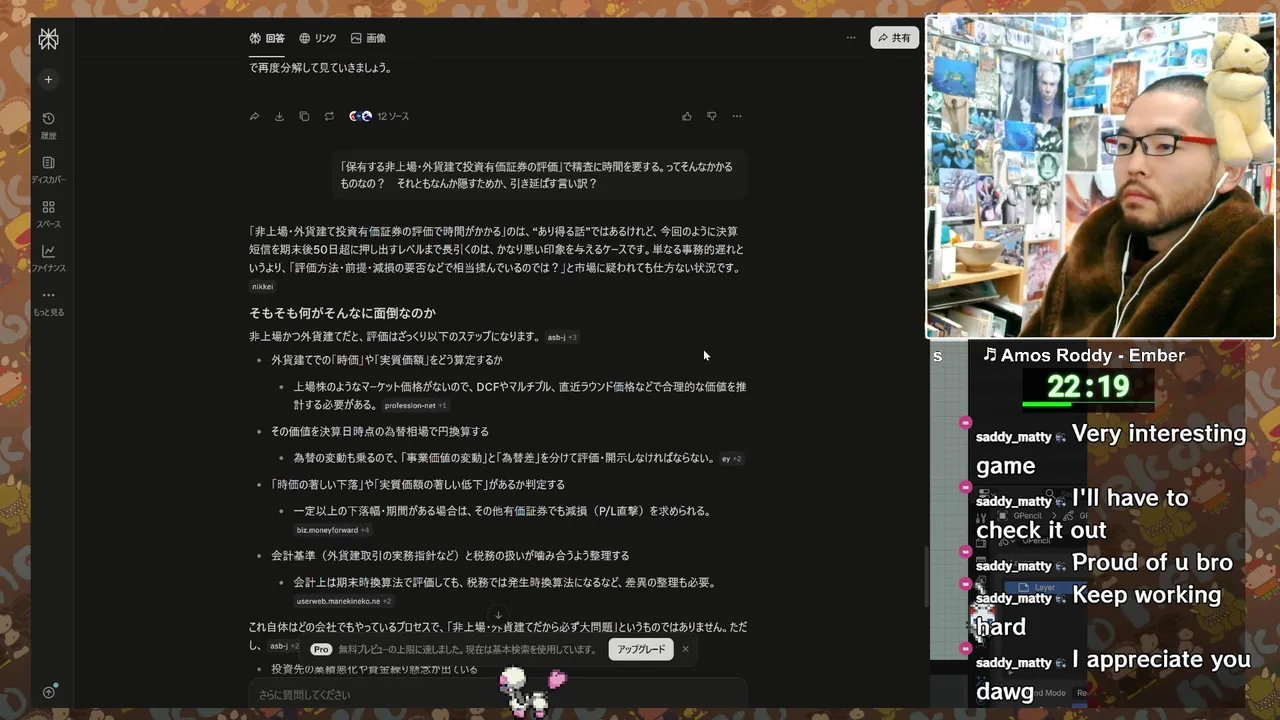Click bullet '外貨建ての「時価」や「実質価額」をどう算定するか'
This screenshot has width=1280, height=720.
(386, 360)
